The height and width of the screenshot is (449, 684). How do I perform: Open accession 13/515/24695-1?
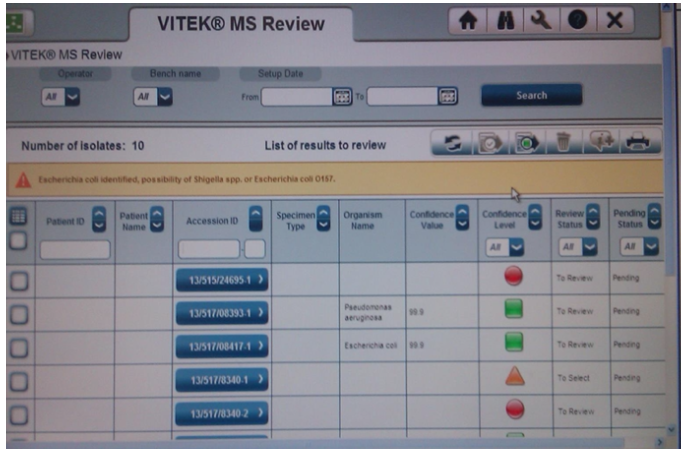point(222,280)
